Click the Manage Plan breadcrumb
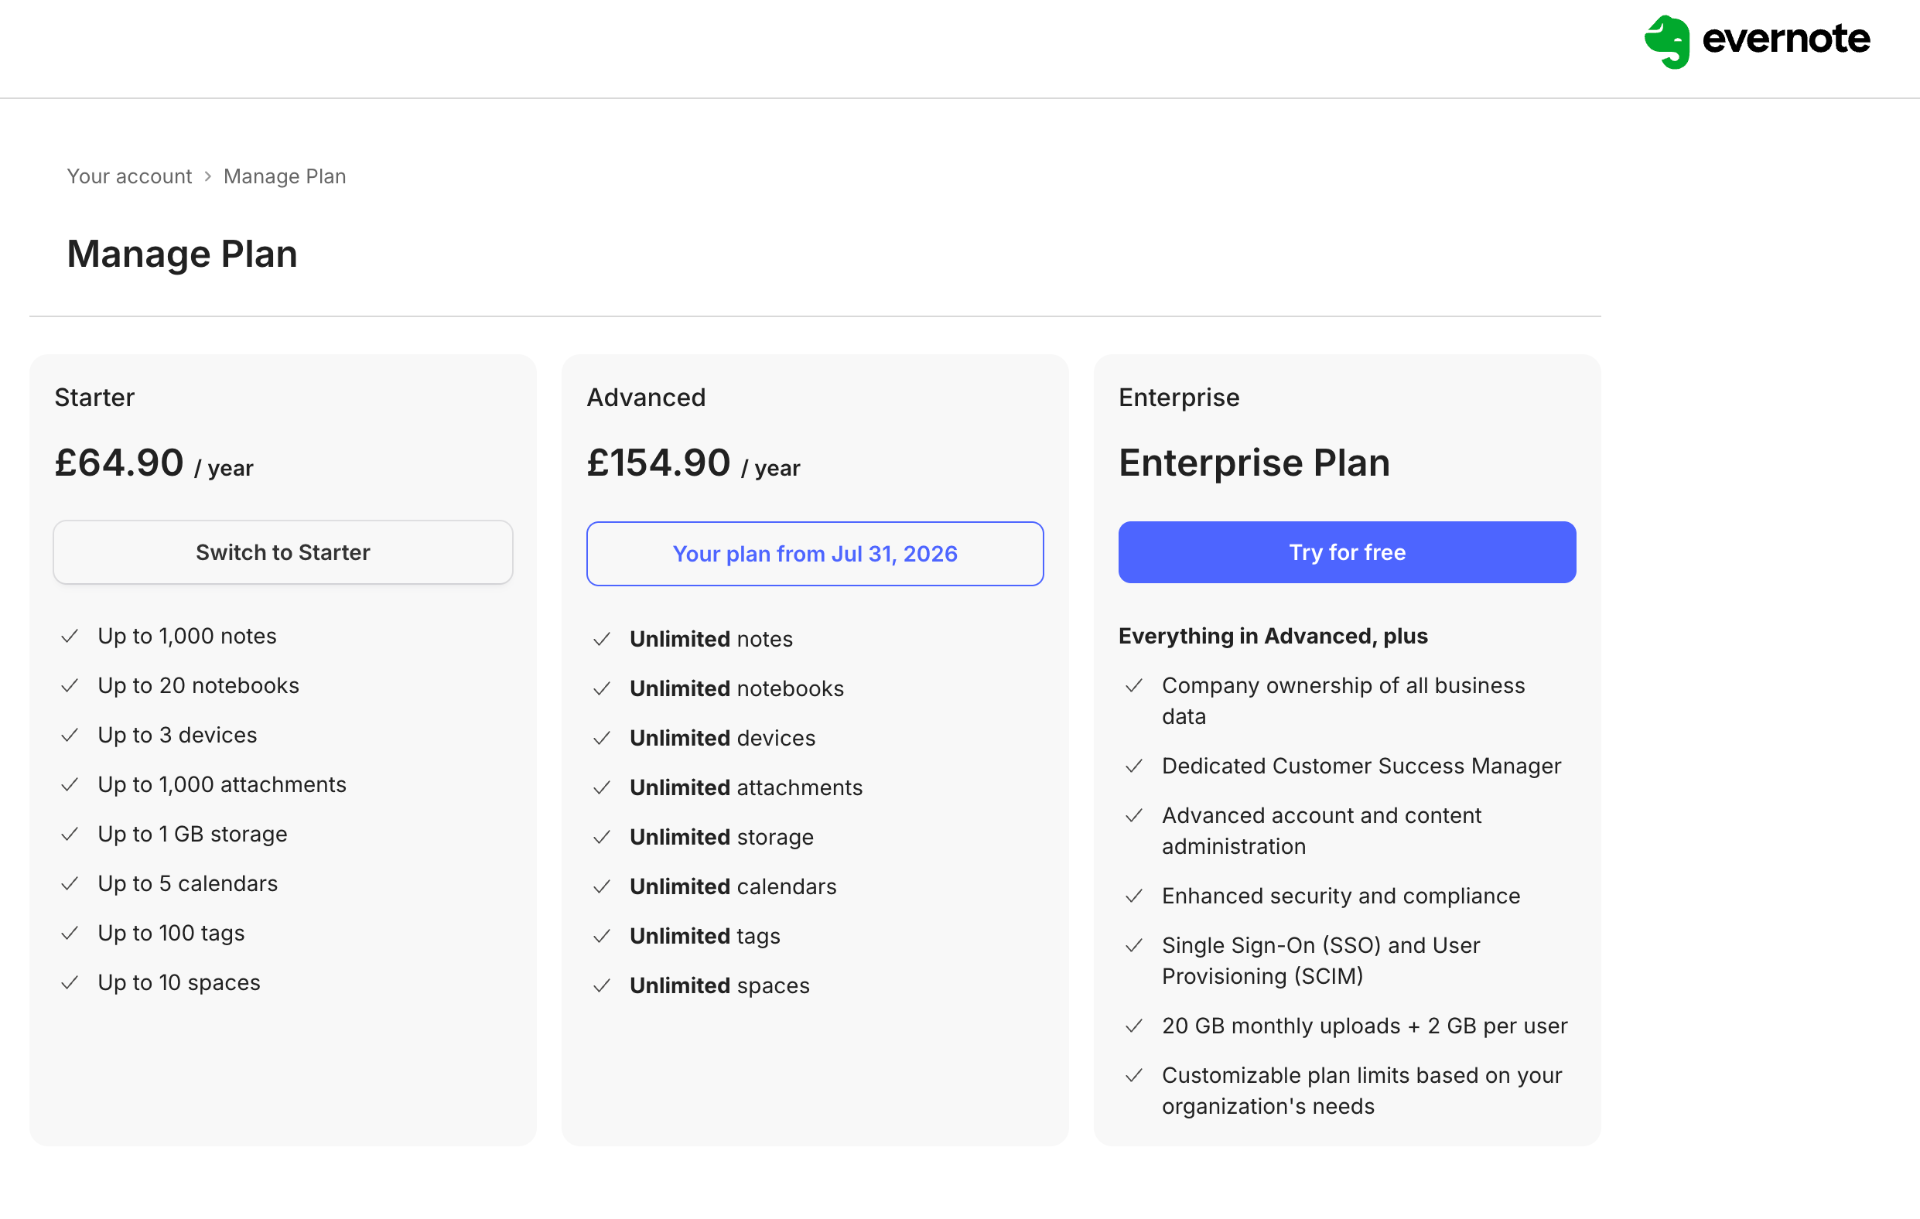This screenshot has height=1219, width=1920. 284,176
